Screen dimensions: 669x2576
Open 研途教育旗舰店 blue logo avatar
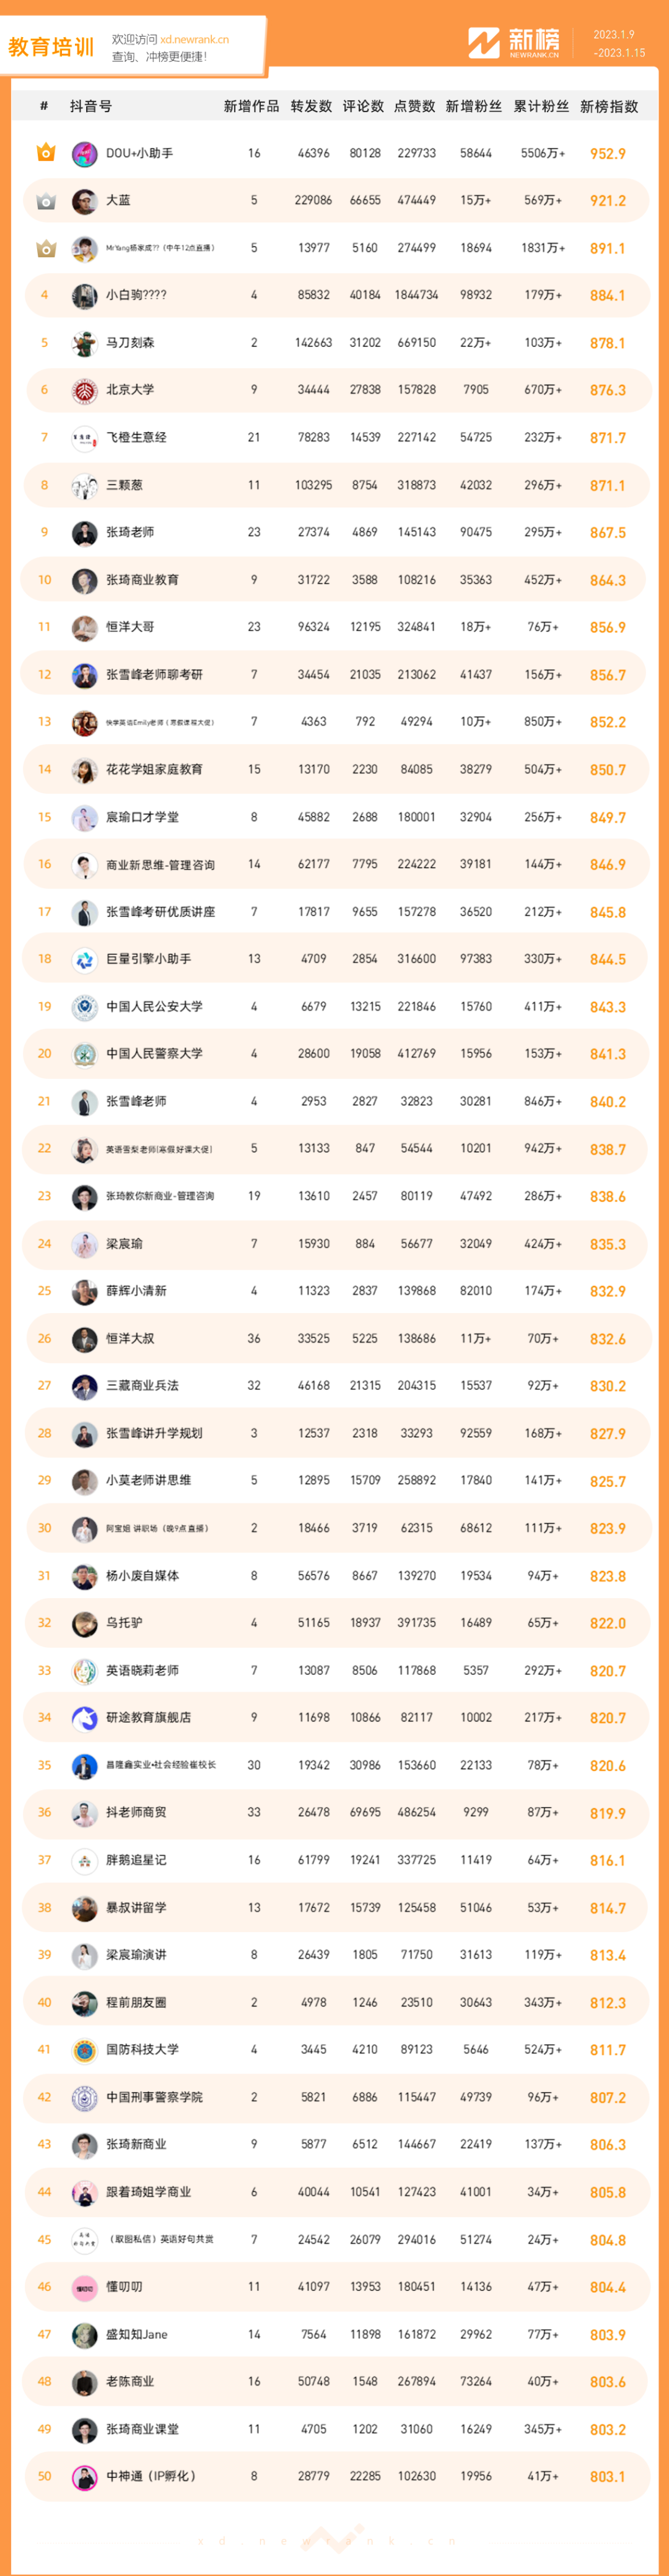[x=84, y=1717]
